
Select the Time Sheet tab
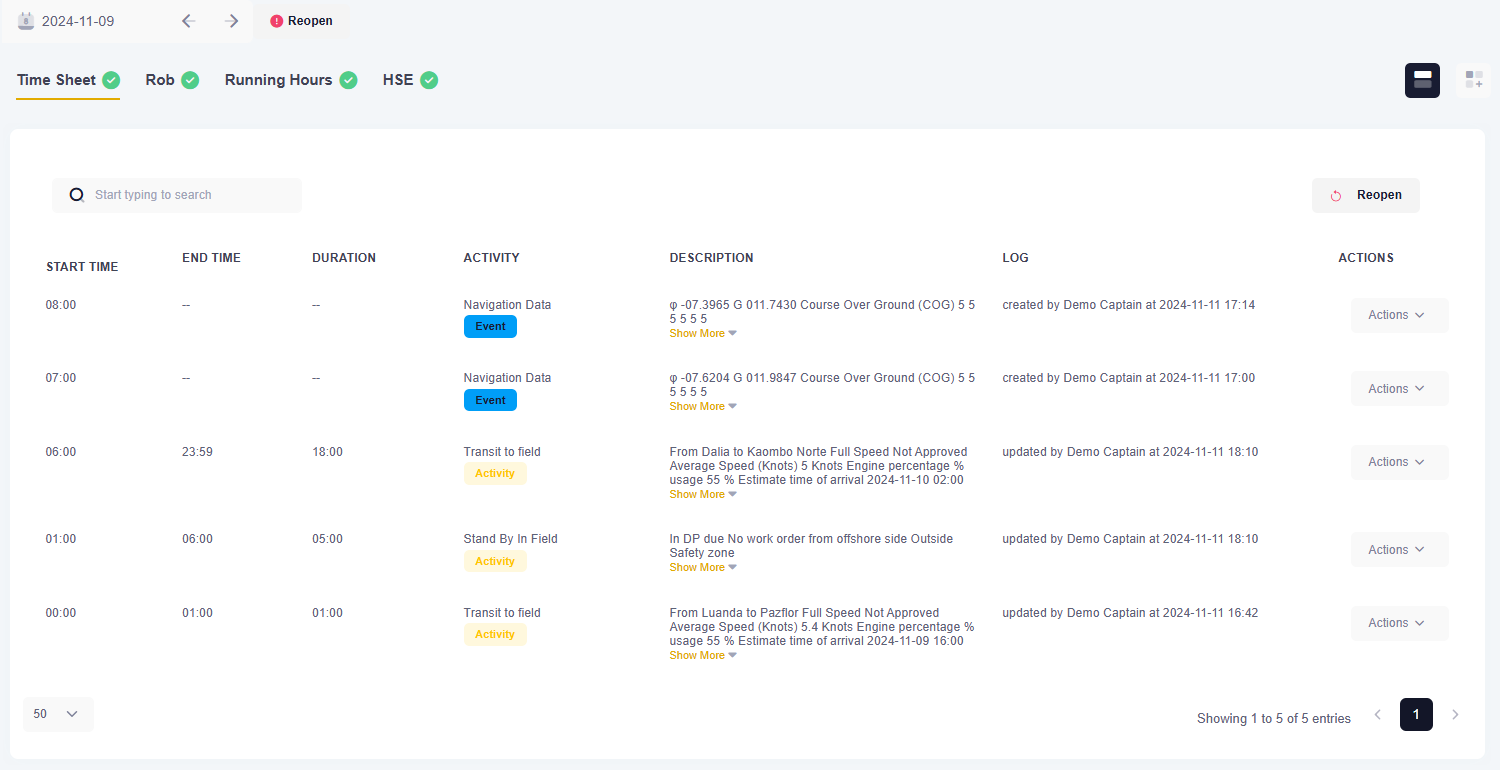(x=57, y=80)
